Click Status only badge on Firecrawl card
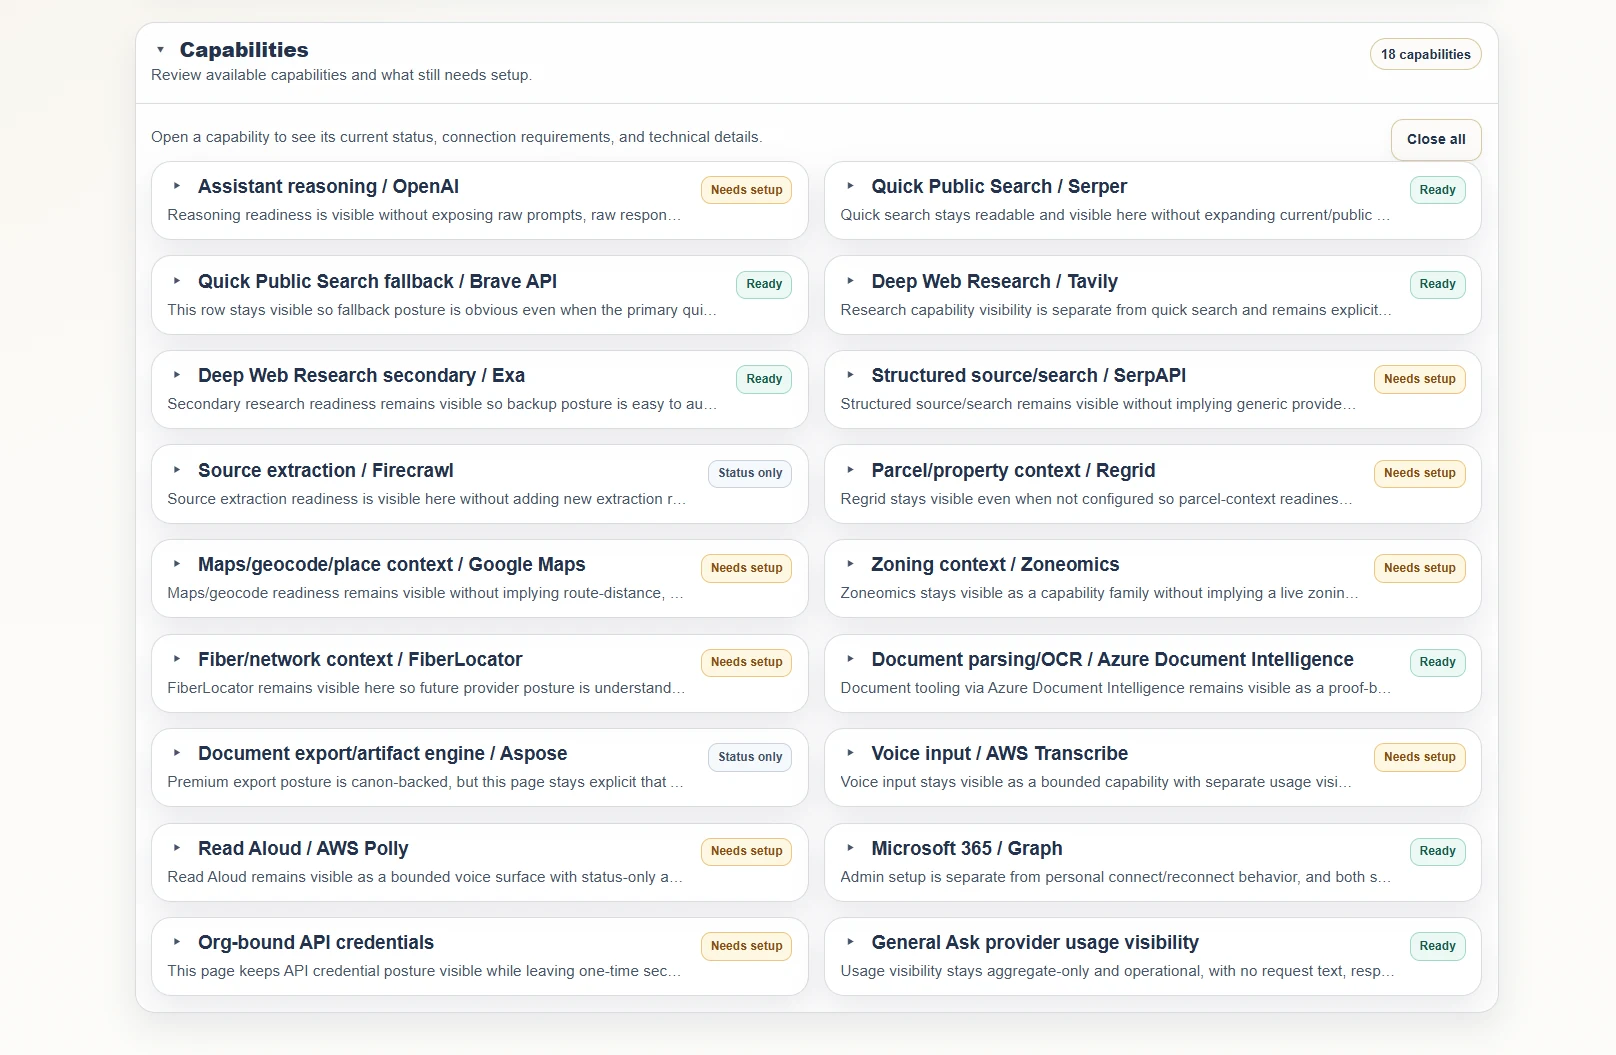The height and width of the screenshot is (1055, 1616). tap(750, 473)
